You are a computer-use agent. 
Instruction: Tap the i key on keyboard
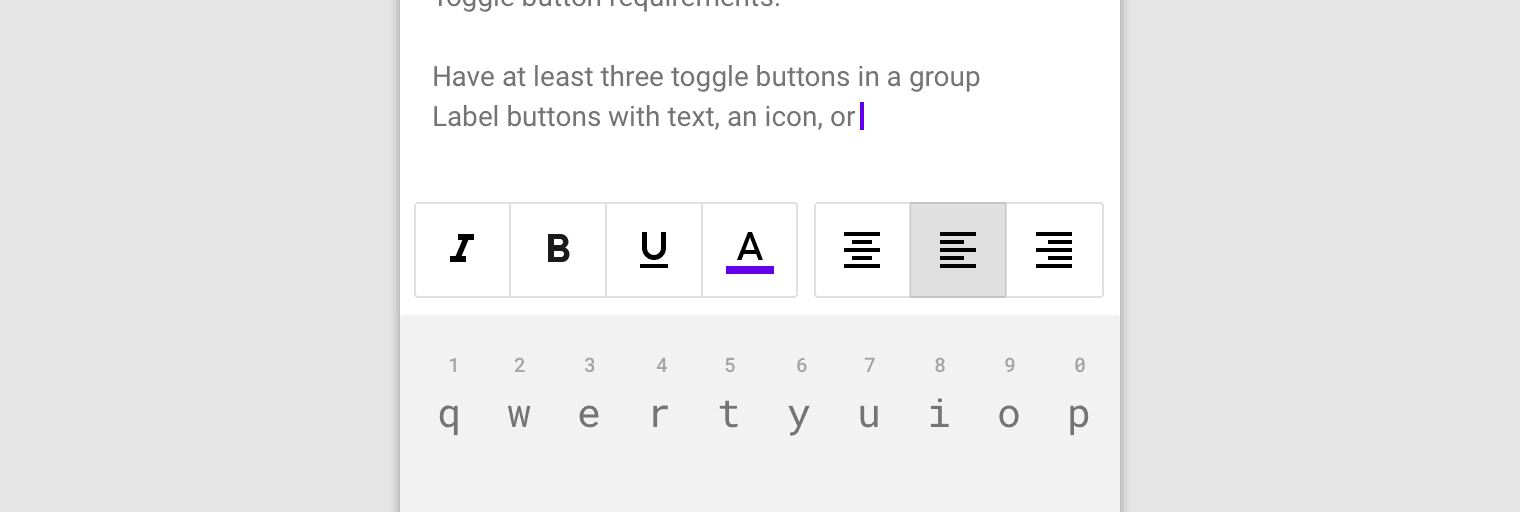coord(939,413)
